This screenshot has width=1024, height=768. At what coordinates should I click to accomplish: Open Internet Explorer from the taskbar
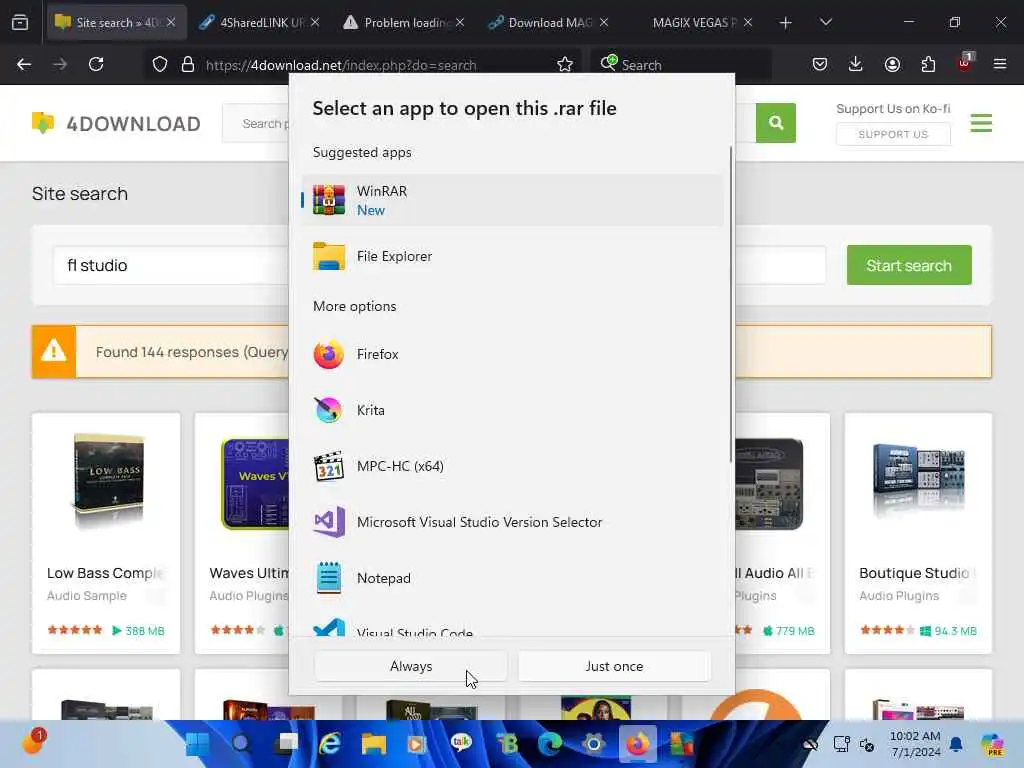pos(330,744)
